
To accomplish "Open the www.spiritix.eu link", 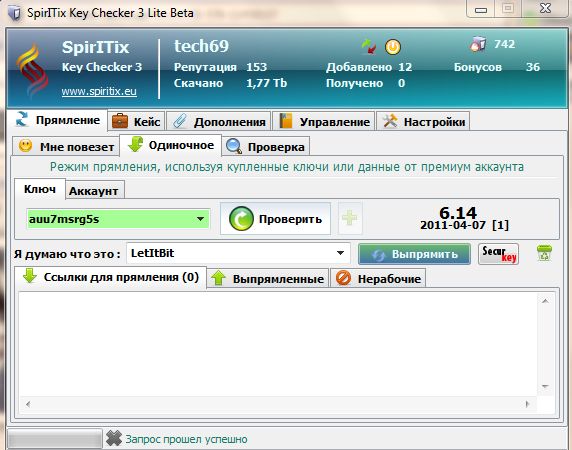I will pyautogui.click(x=99, y=91).
